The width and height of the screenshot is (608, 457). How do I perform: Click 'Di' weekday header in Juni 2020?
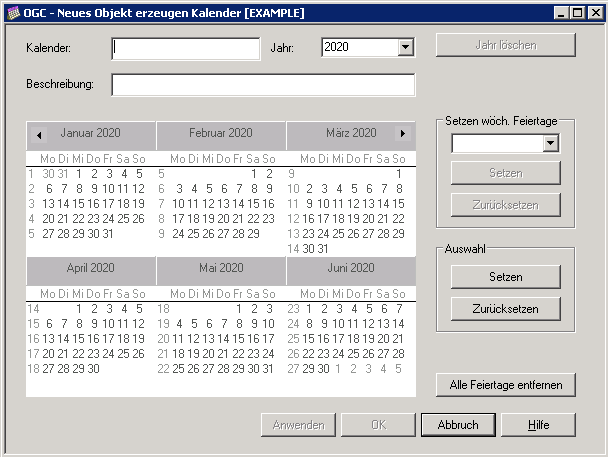tap(323, 294)
